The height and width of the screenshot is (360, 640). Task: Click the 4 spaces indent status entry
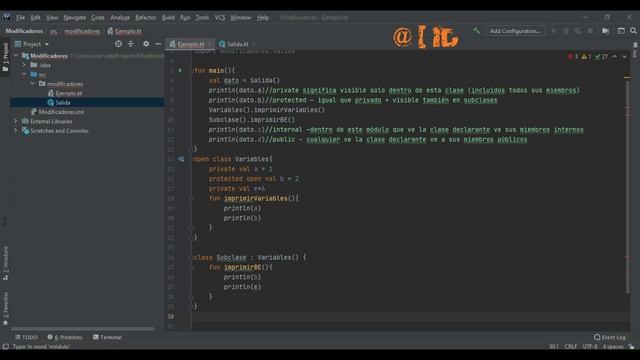pos(613,347)
